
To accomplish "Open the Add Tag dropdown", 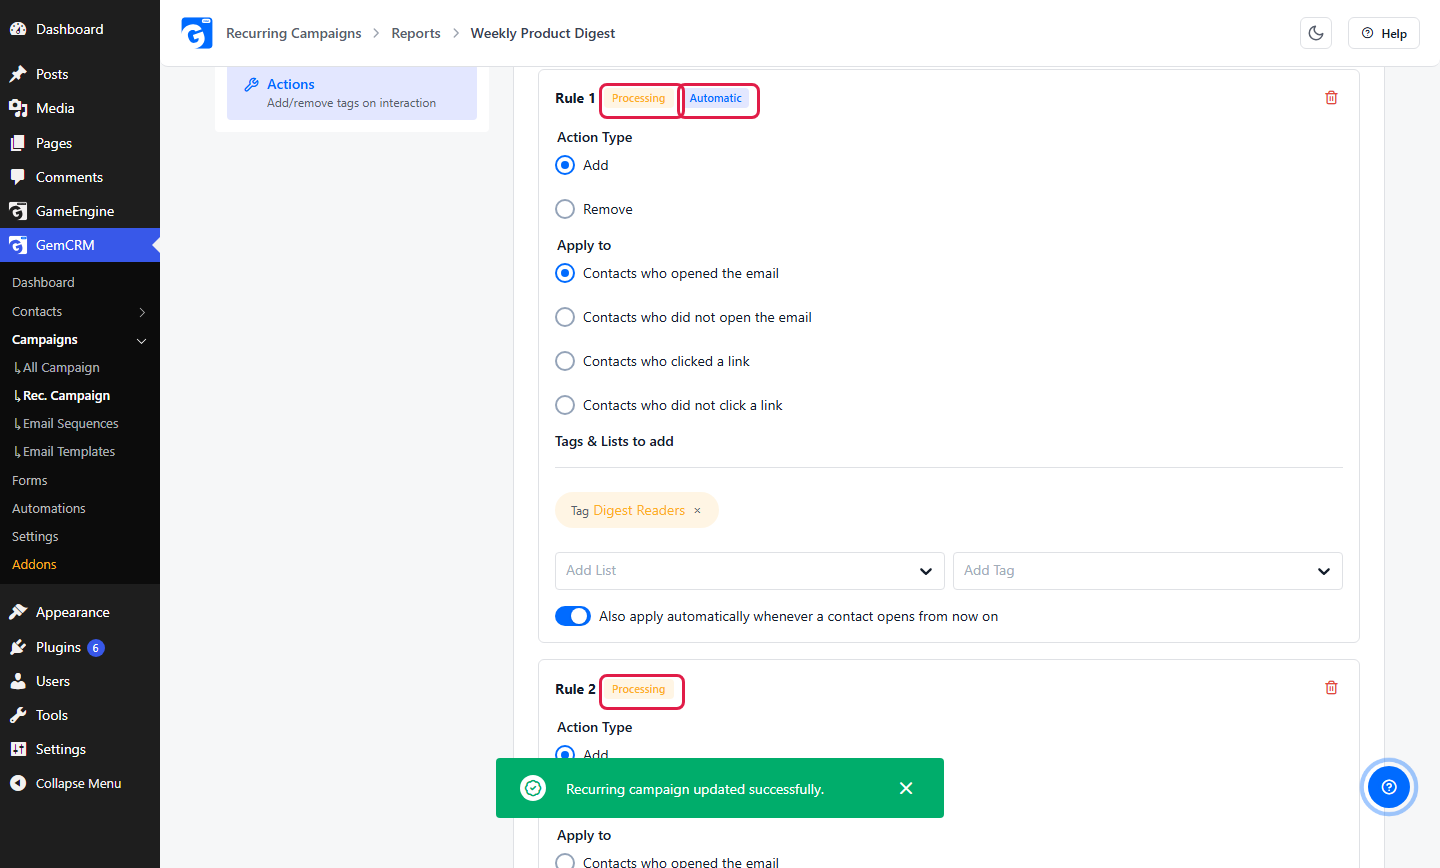I will coord(1148,571).
